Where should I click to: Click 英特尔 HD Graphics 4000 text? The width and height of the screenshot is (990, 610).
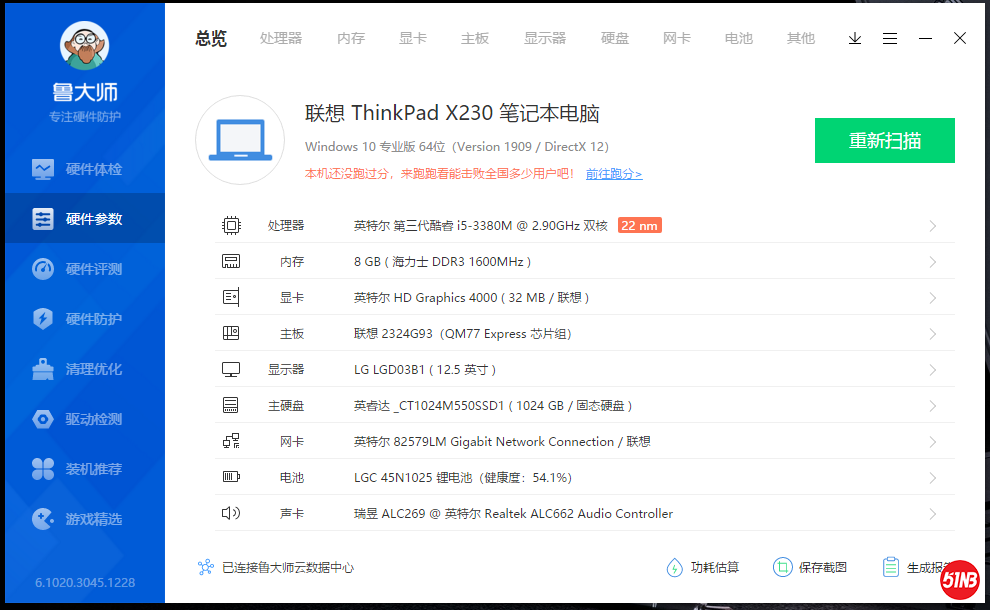tap(471, 297)
